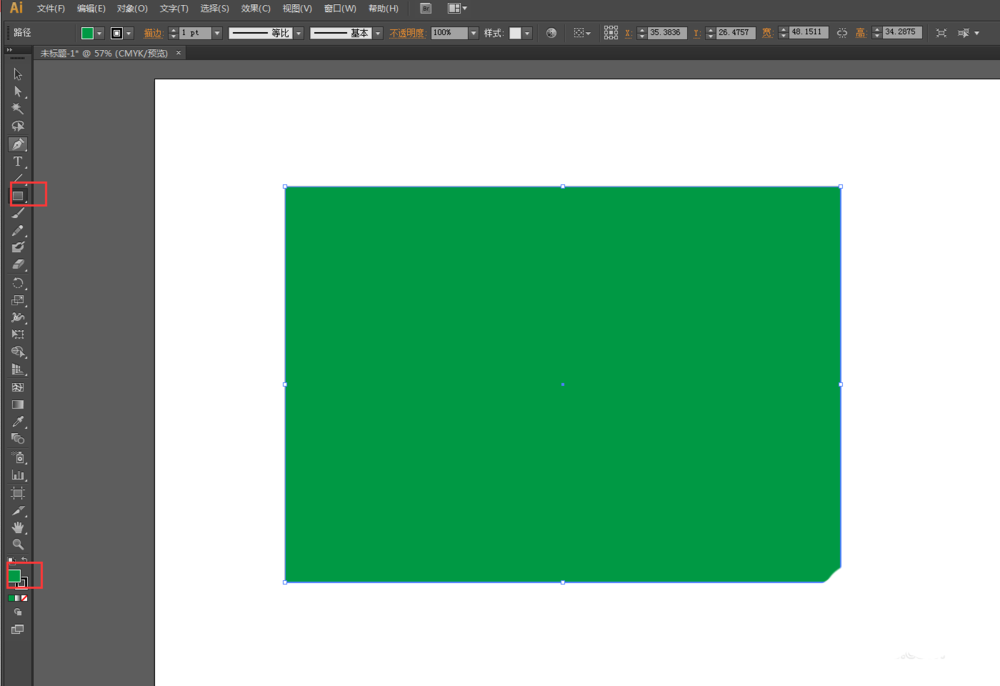This screenshot has width=1000, height=686.
Task: Toggle constrain width and height proportions link
Action: (842, 33)
